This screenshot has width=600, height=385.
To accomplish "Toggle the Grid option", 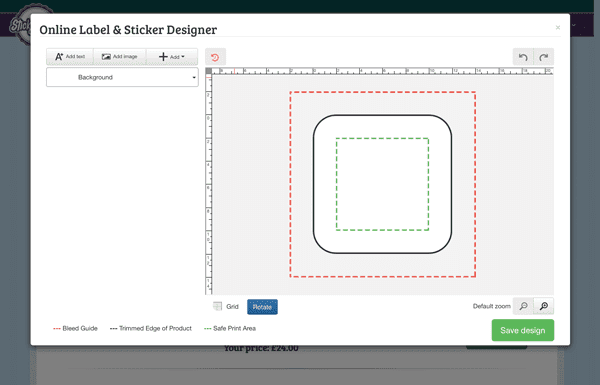I will (x=226, y=307).
